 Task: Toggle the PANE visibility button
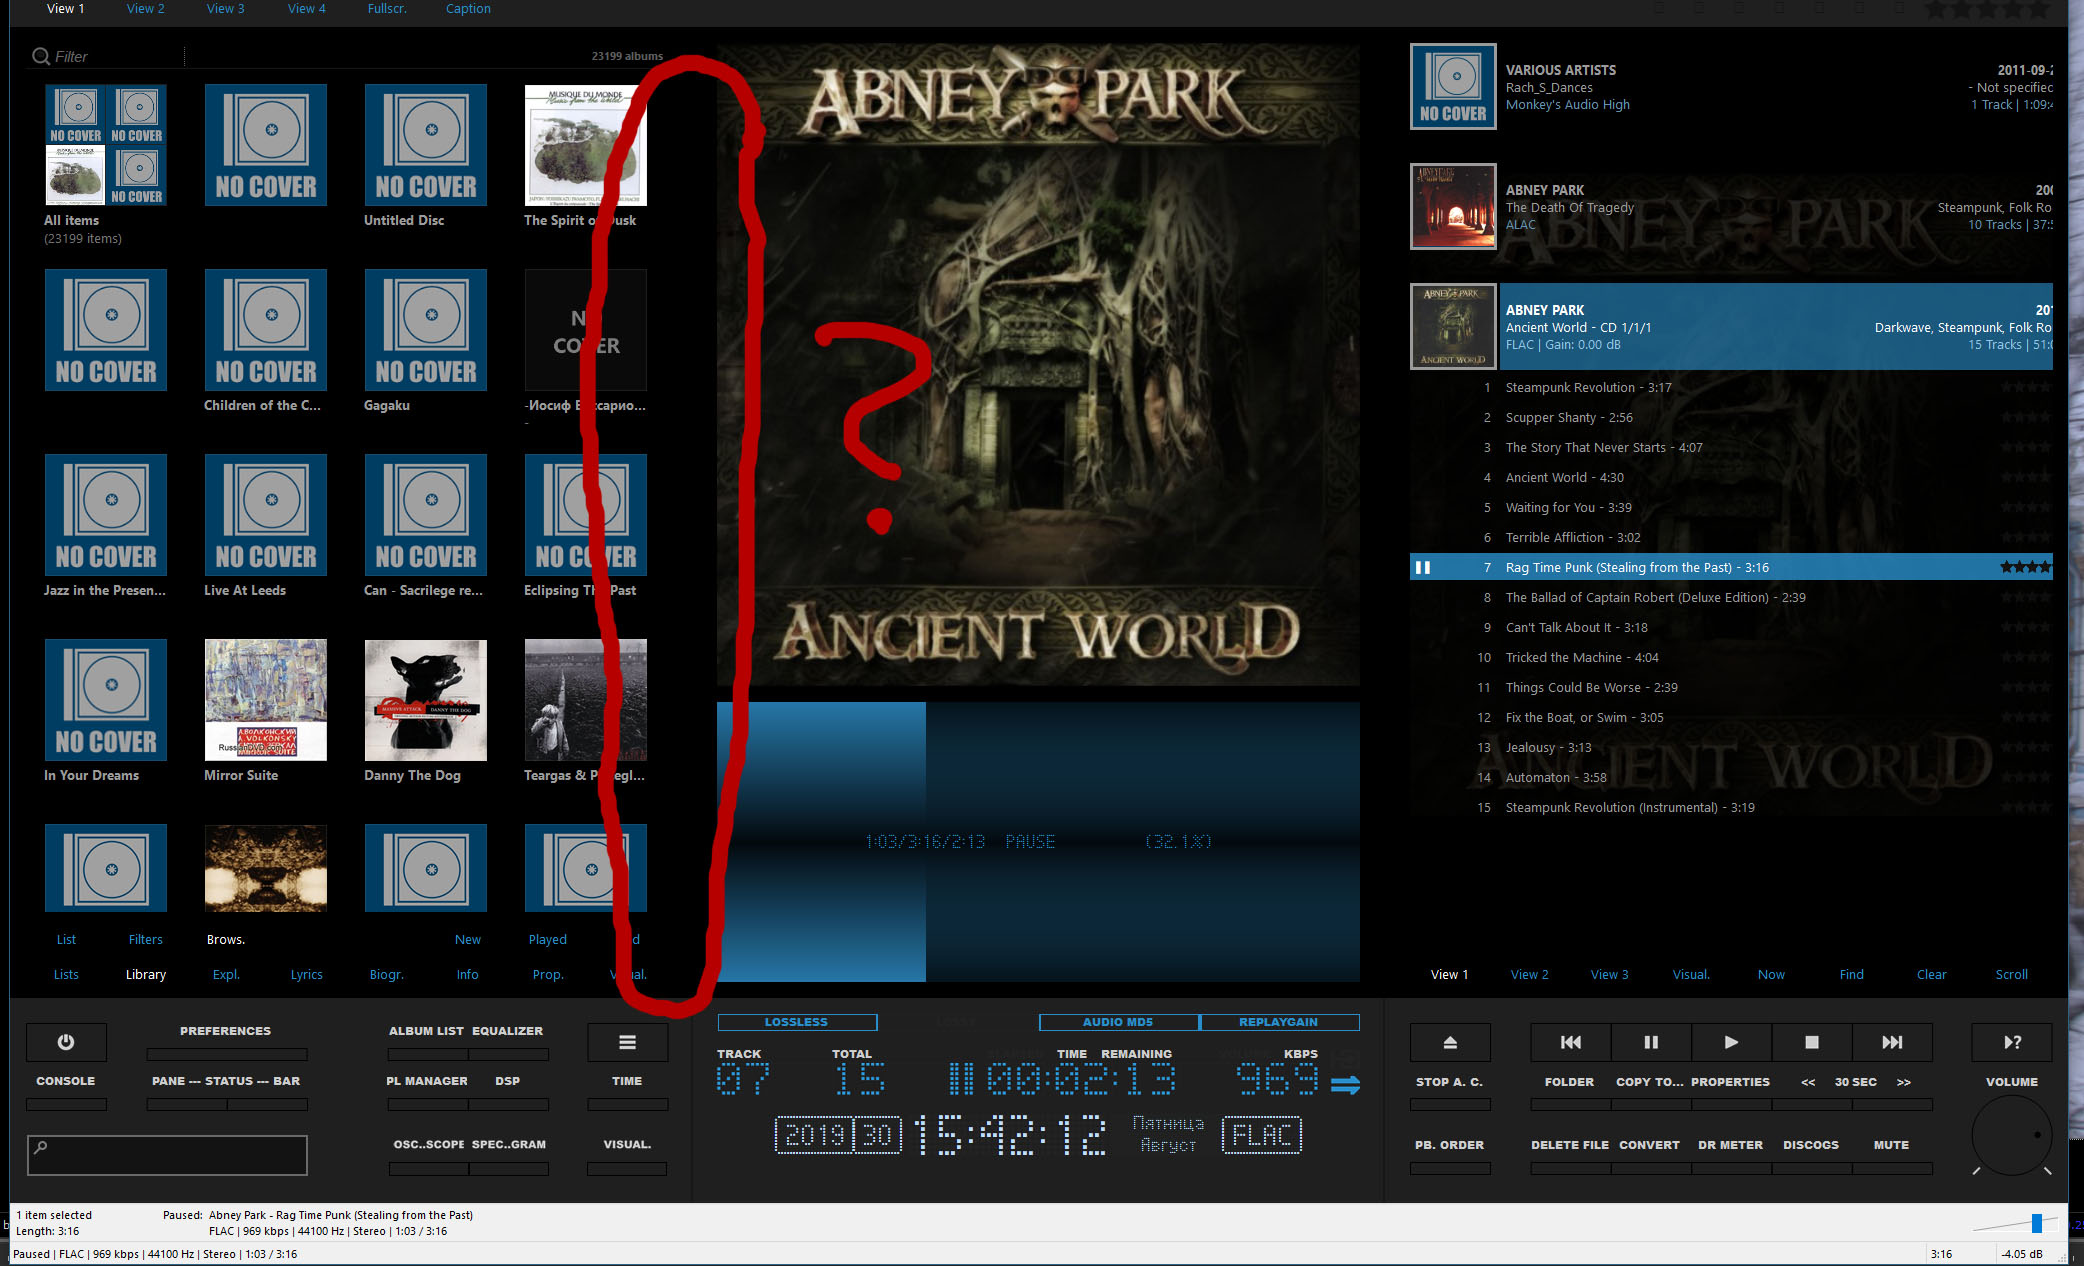pos(168,1081)
